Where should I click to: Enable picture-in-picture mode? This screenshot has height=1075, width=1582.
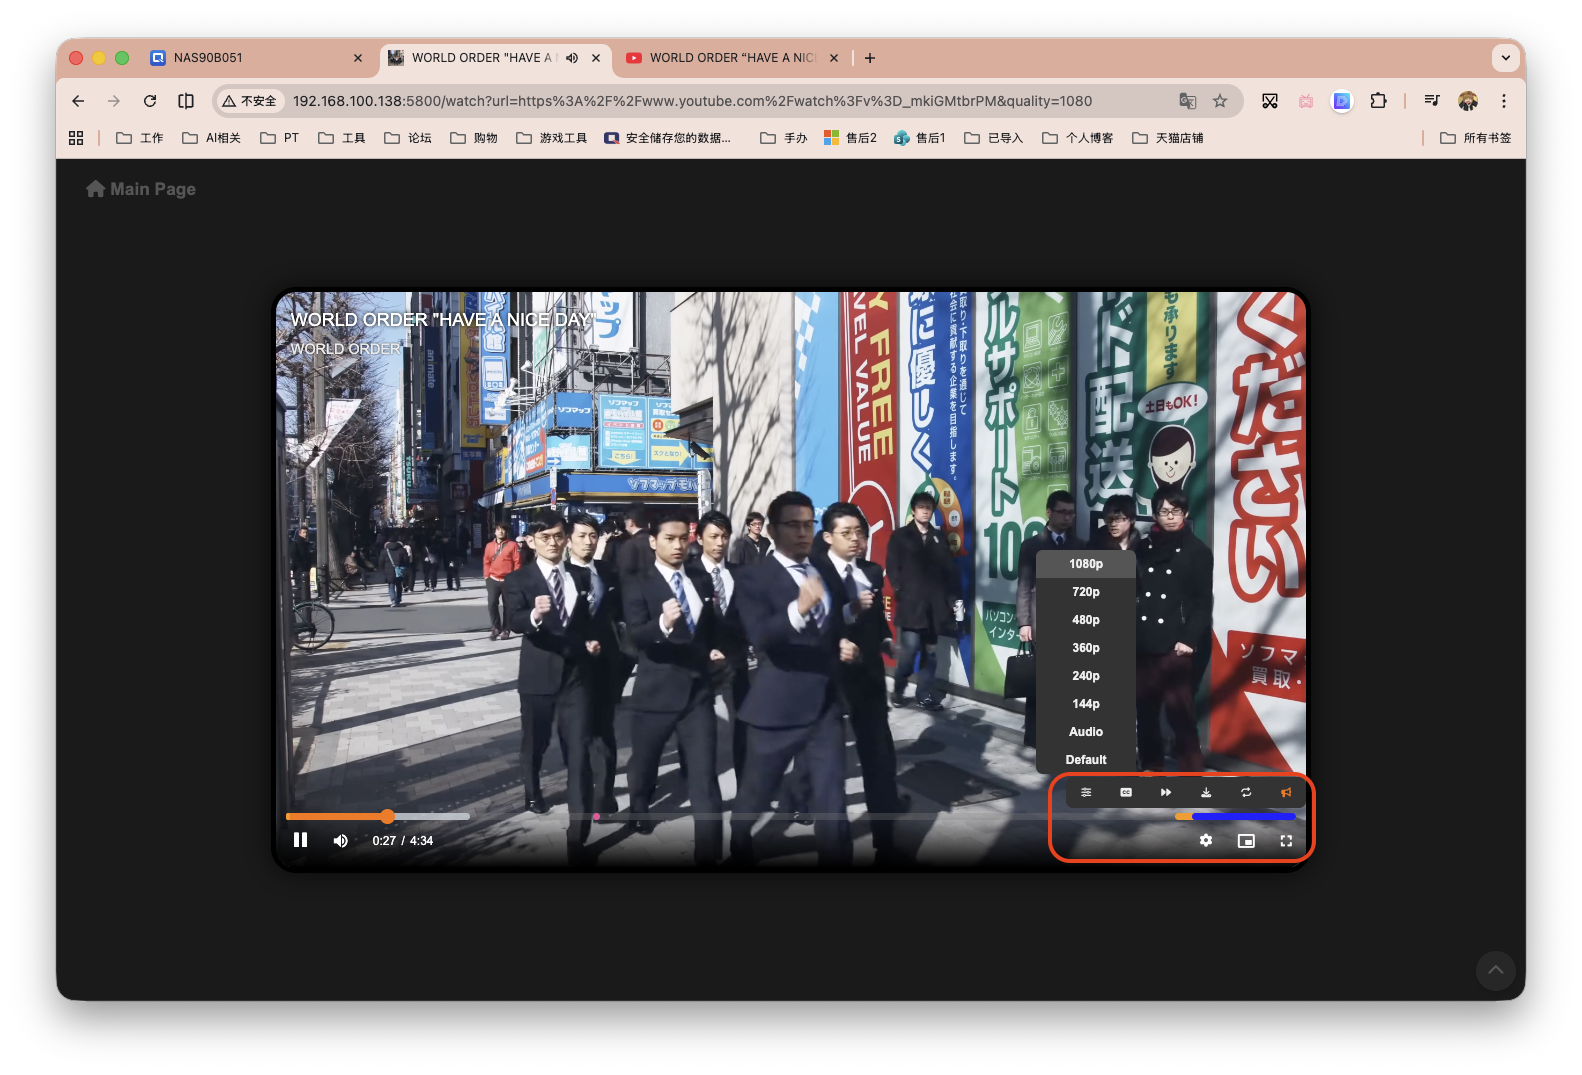coord(1246,841)
